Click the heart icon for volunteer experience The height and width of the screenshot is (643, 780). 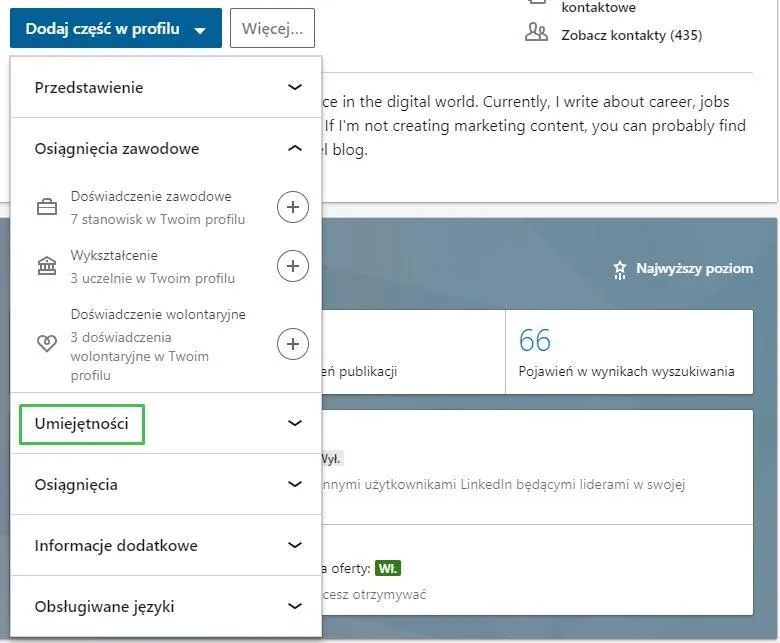[47, 344]
